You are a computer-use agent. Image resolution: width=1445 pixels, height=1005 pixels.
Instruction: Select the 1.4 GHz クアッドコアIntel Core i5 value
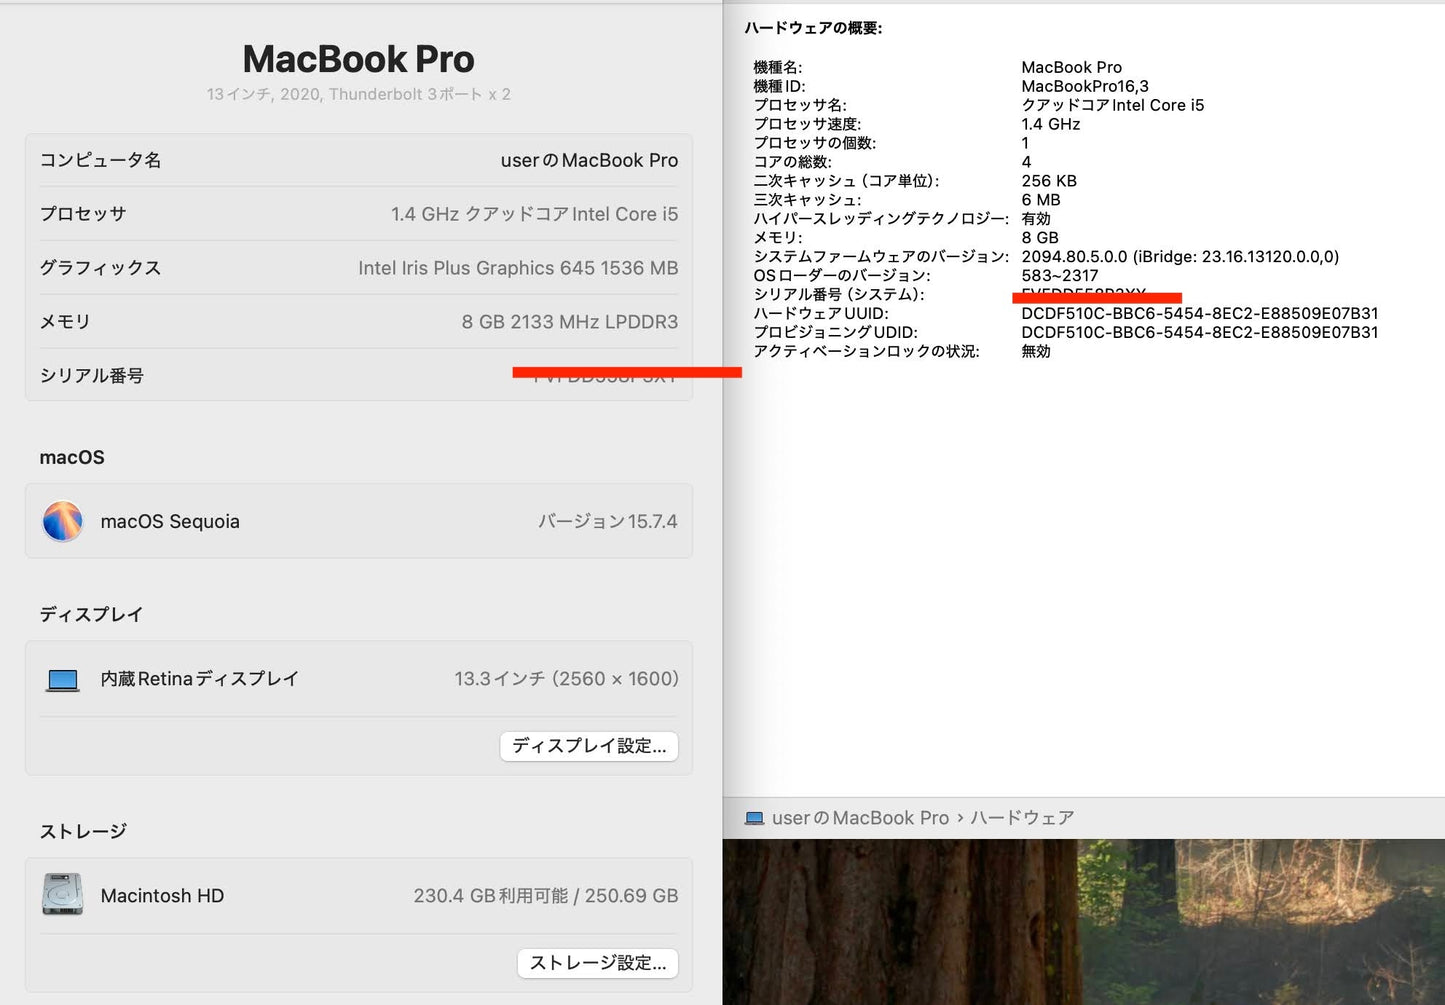pyautogui.click(x=534, y=214)
